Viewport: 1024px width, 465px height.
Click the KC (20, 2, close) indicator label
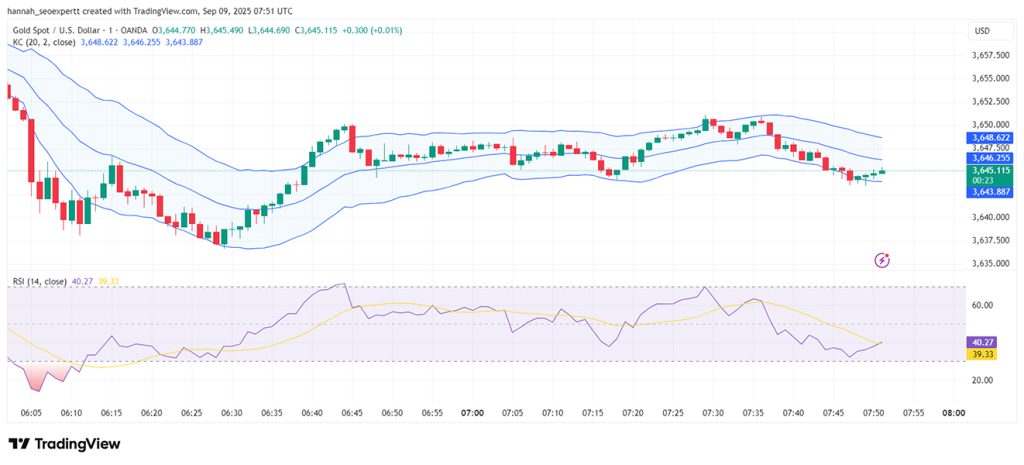44,42
